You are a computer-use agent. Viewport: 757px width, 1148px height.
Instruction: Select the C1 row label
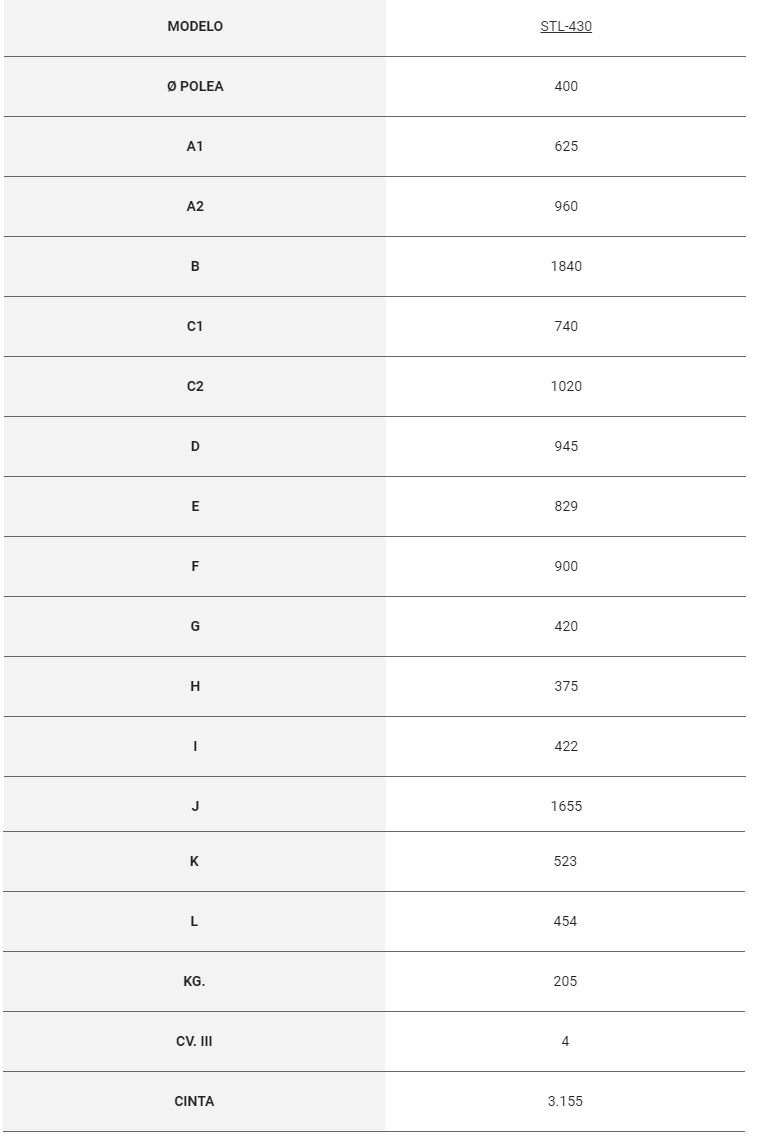[195, 327]
